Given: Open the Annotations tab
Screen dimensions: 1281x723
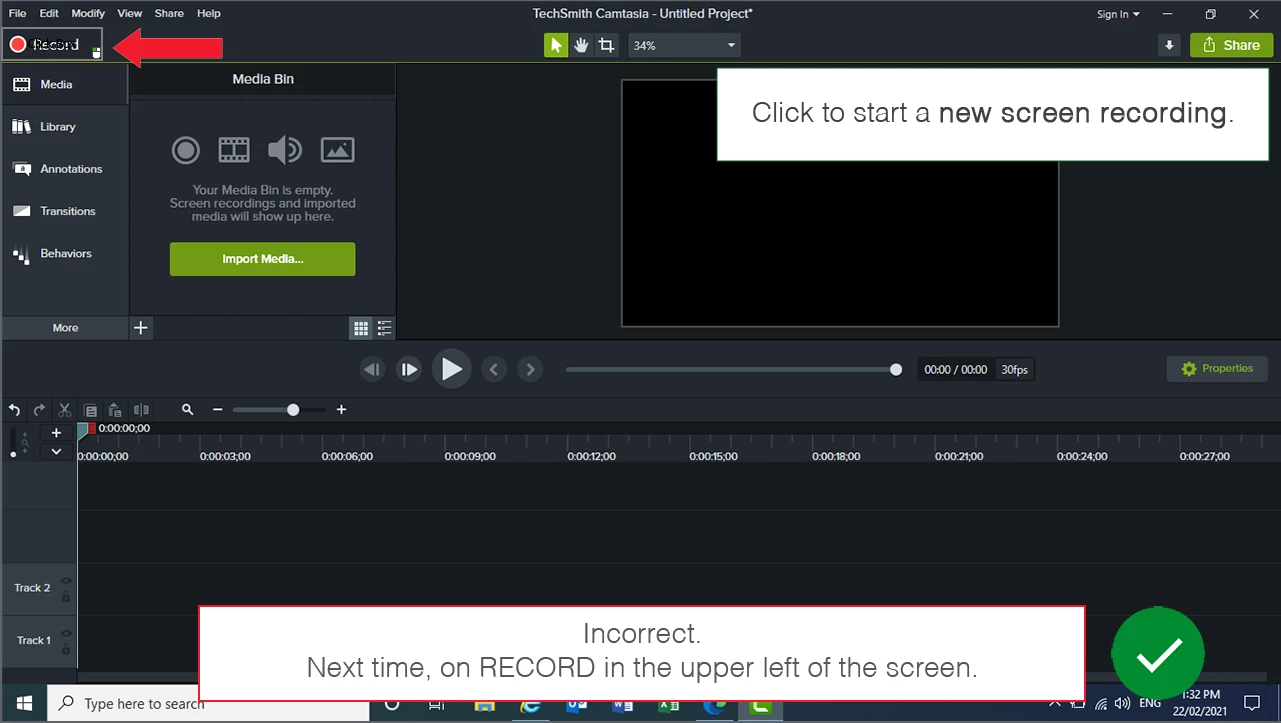Looking at the screenshot, I should [64, 169].
